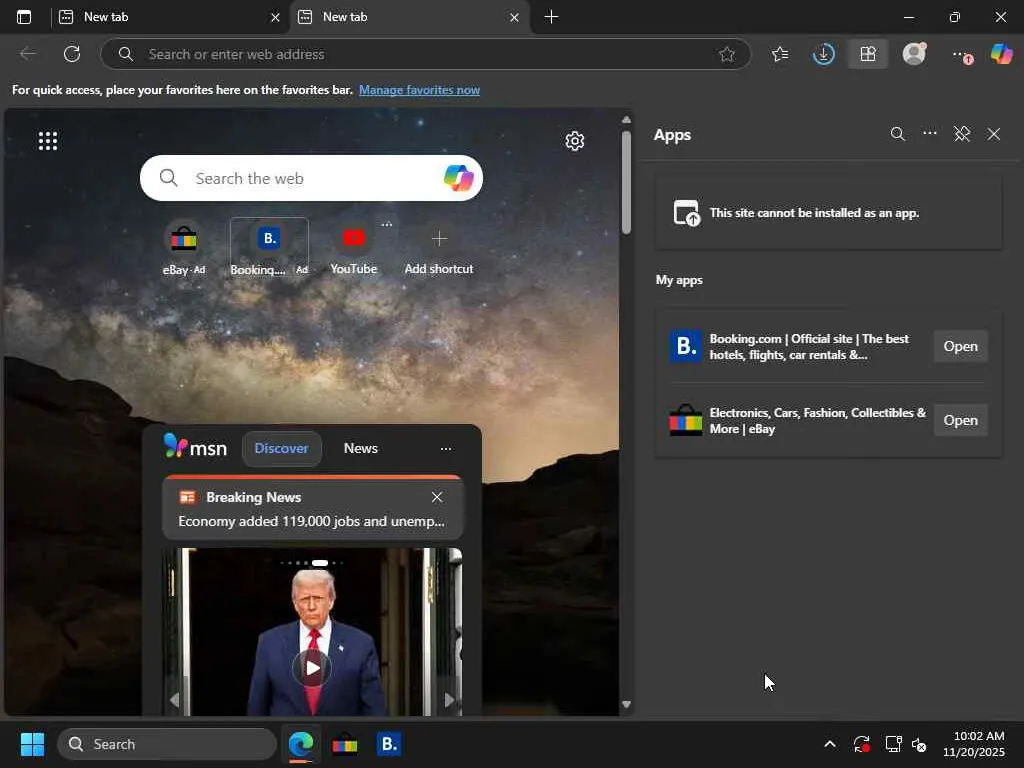Select the Discover tab

(281, 448)
